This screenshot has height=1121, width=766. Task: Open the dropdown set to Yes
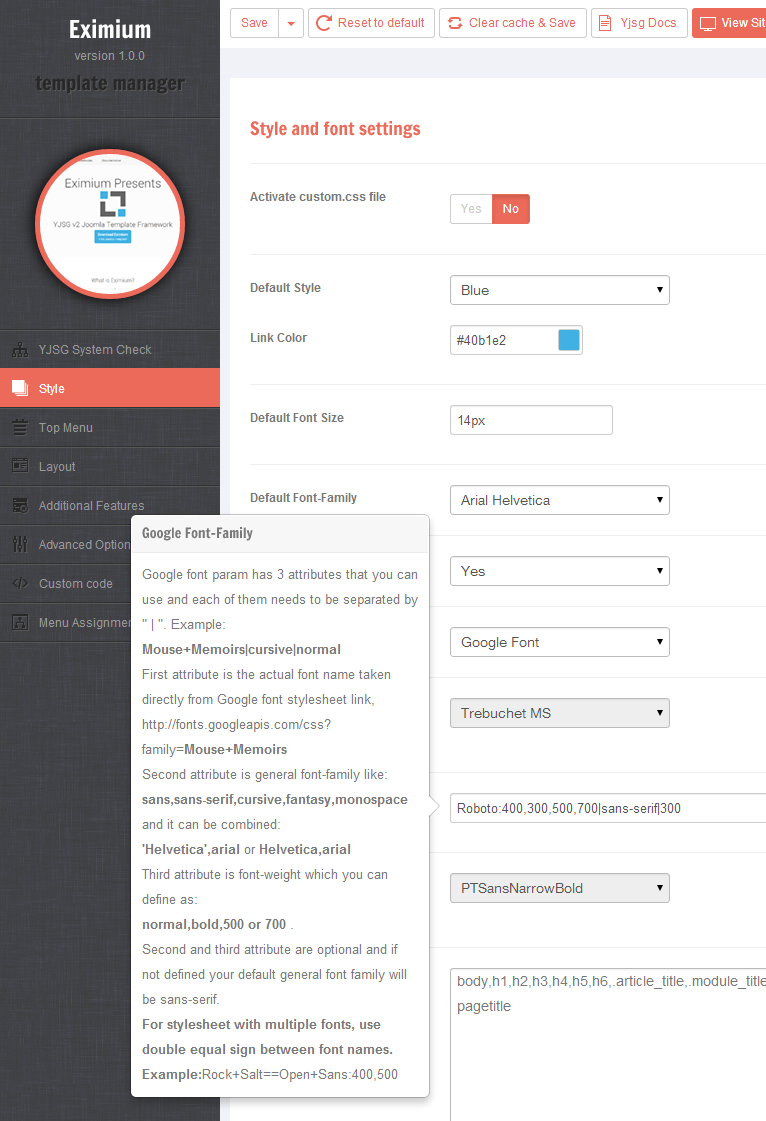[x=560, y=571]
